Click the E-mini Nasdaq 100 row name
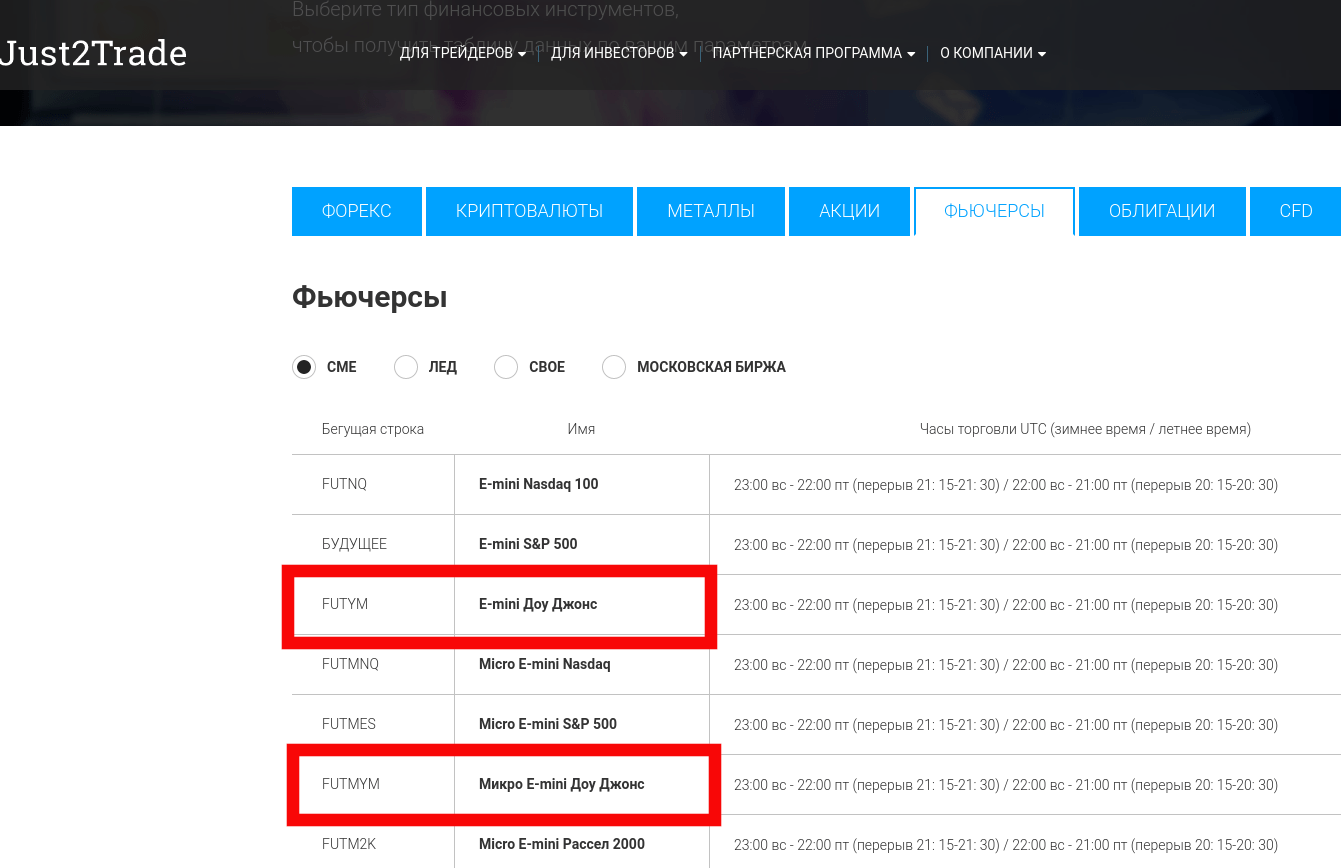The height and width of the screenshot is (868, 1341). point(538,484)
